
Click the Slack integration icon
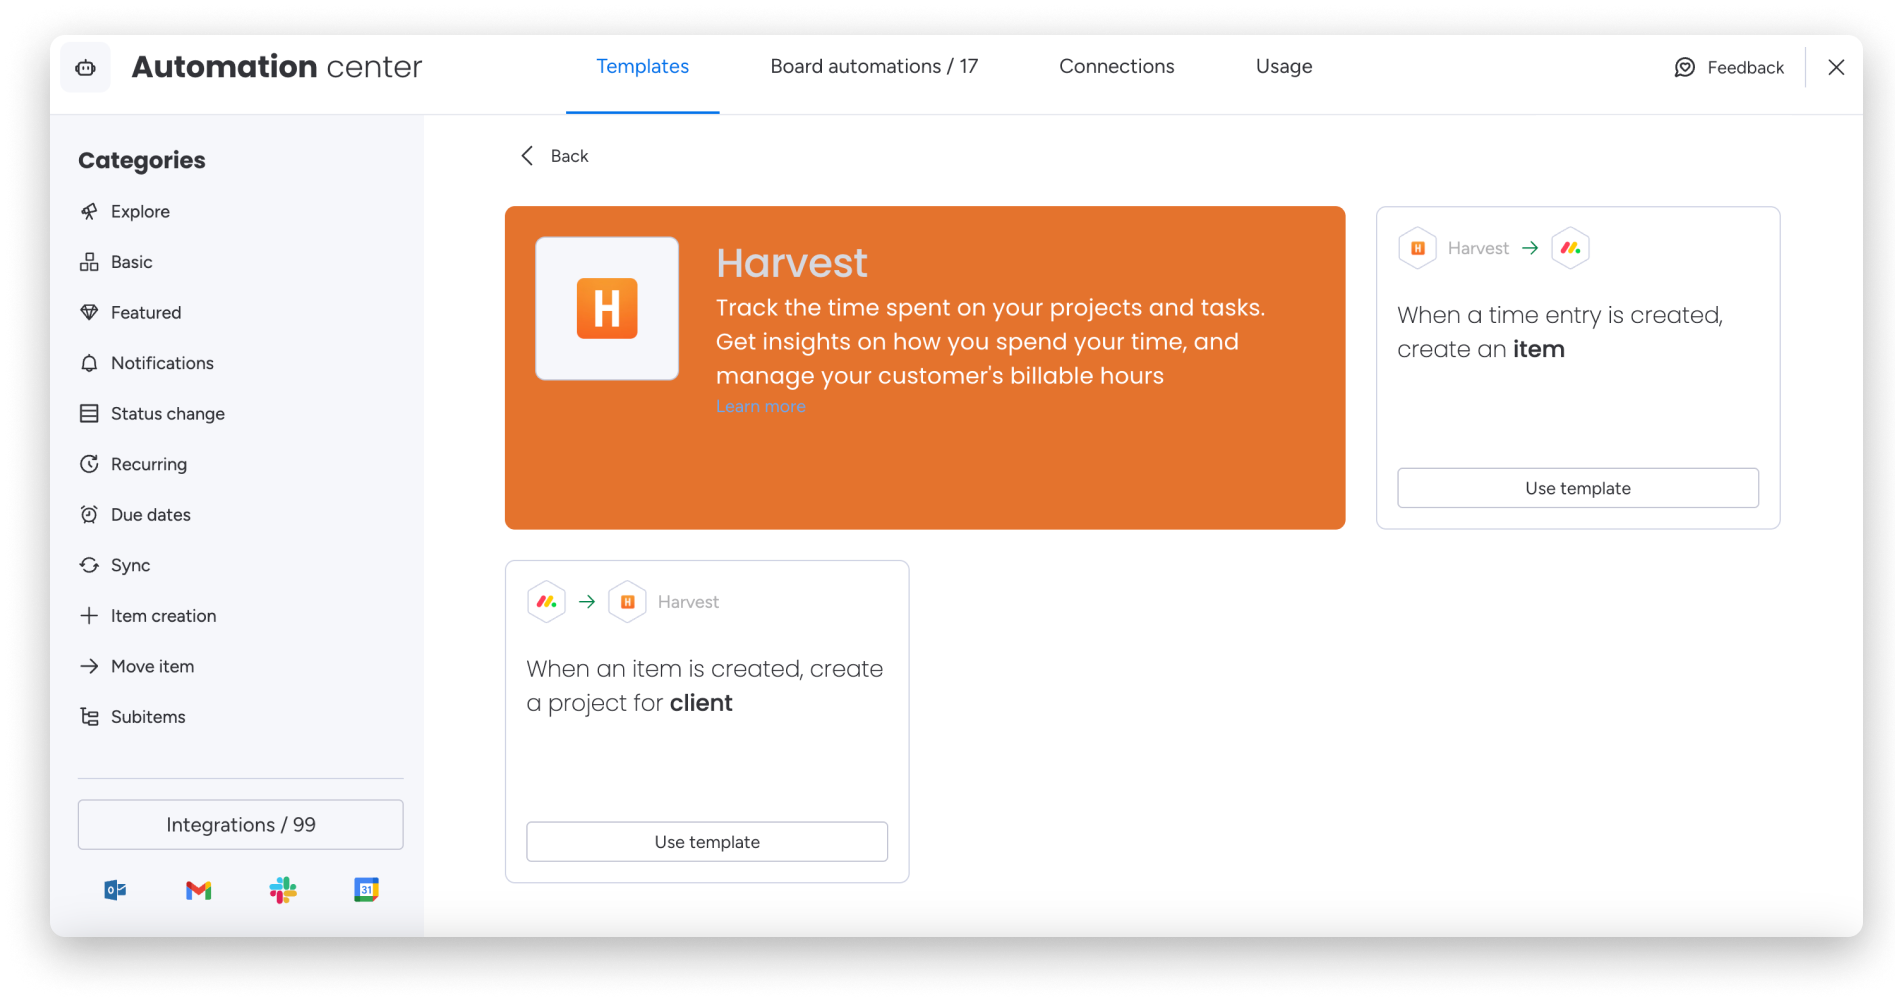coord(283,889)
